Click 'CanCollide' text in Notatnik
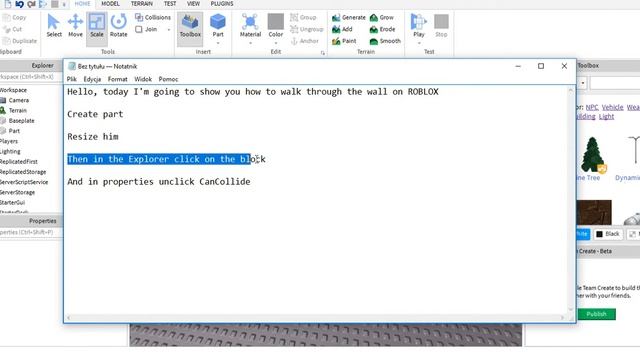 coord(225,182)
